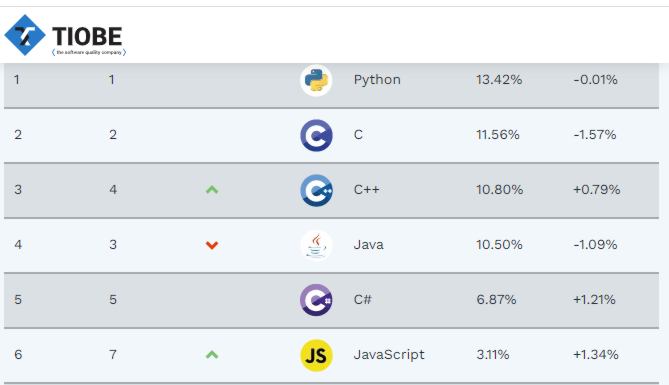
Task: Open the TIOBE wordmark home link
Action: click(87, 36)
